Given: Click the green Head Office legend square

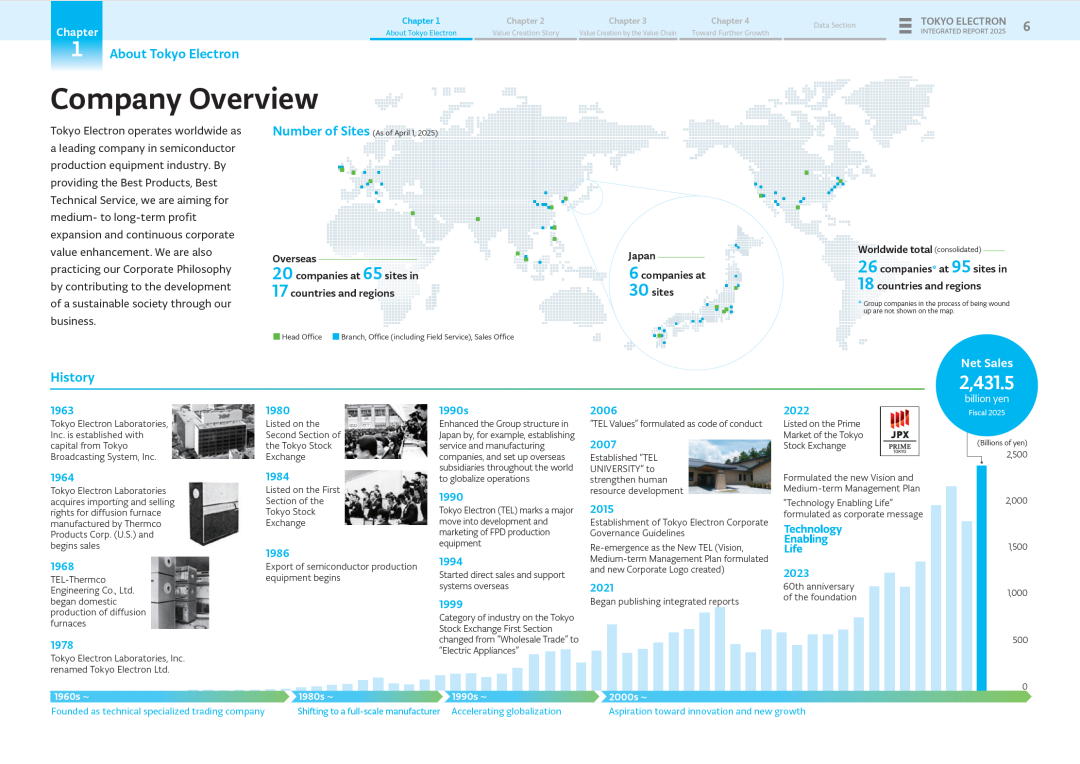Looking at the screenshot, I should (x=277, y=337).
